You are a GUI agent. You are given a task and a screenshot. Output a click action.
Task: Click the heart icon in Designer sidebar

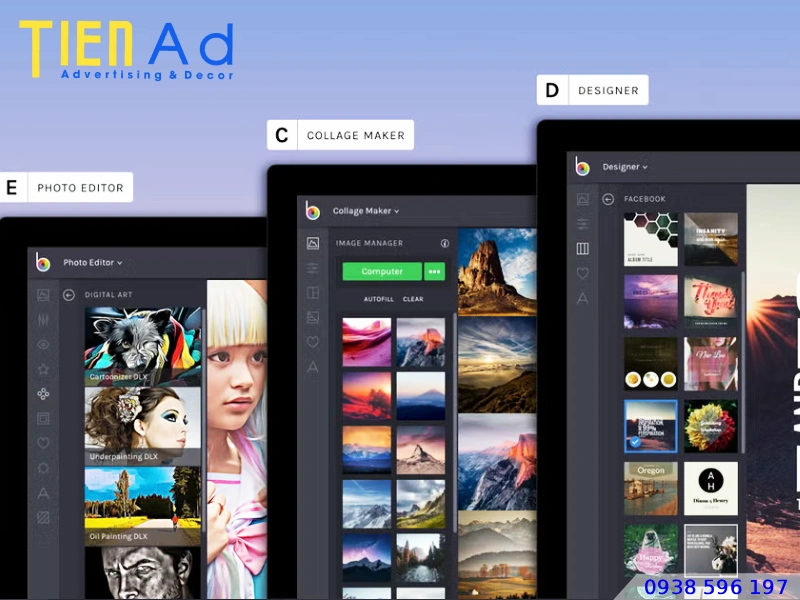point(583,273)
